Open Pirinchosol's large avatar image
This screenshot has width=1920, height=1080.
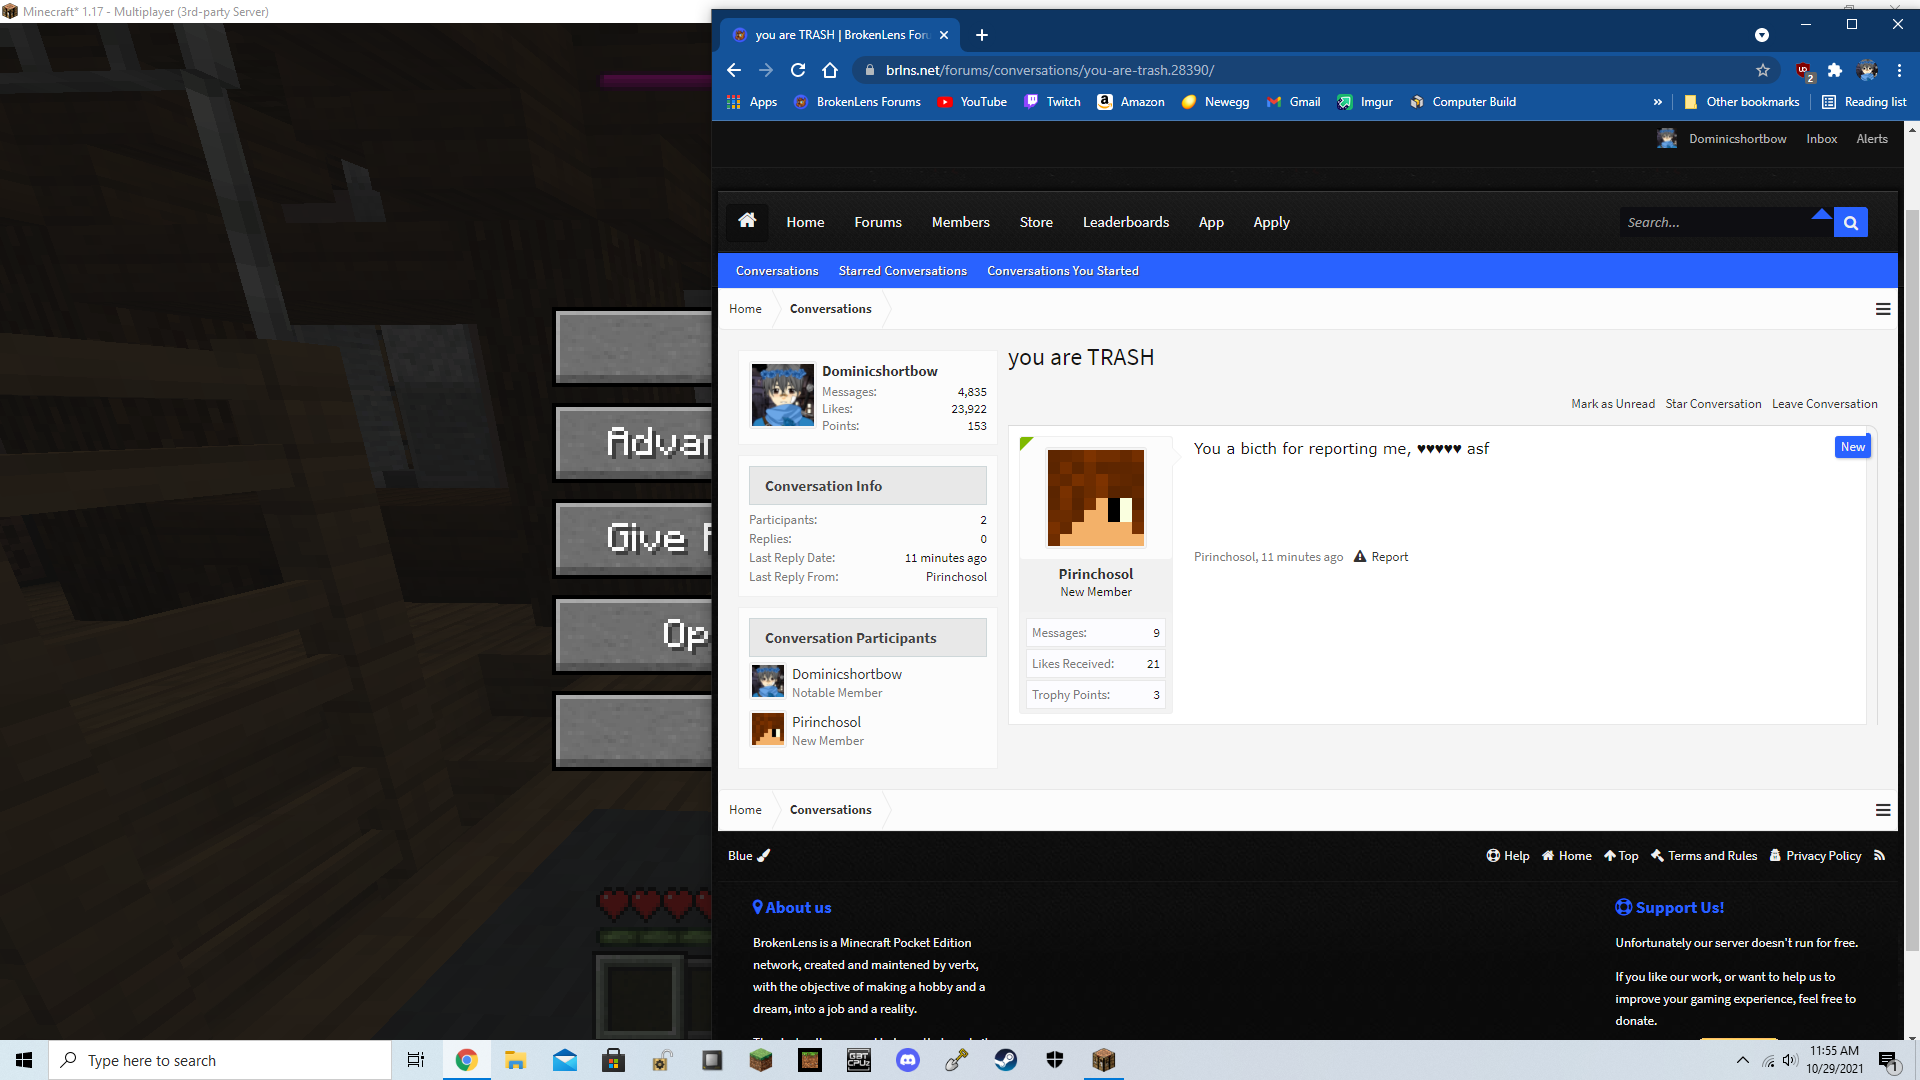coord(1096,498)
